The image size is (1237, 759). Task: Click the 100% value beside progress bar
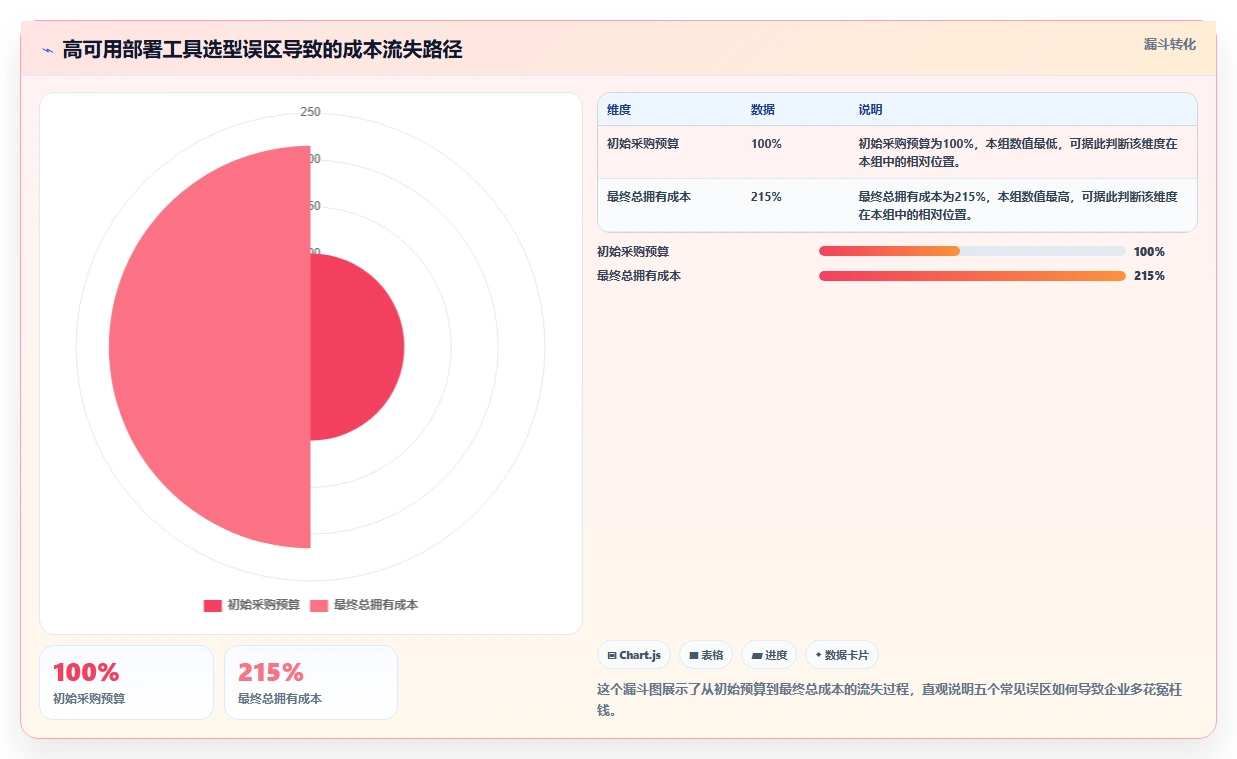click(x=1149, y=252)
